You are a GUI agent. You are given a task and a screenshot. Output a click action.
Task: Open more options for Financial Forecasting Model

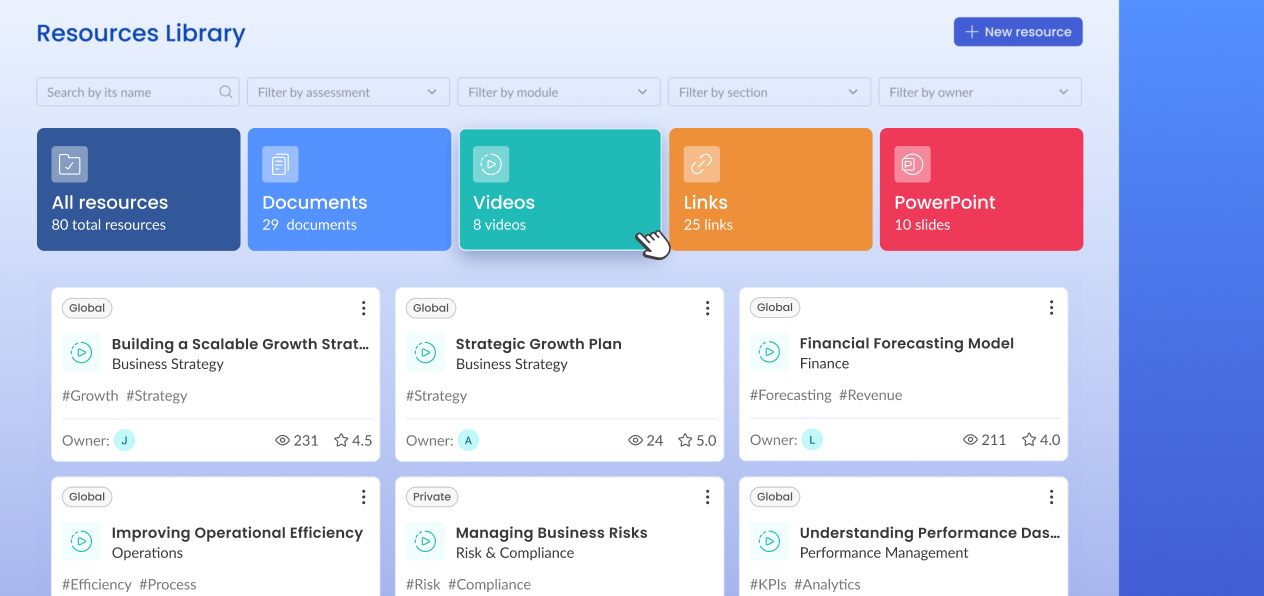click(1051, 308)
